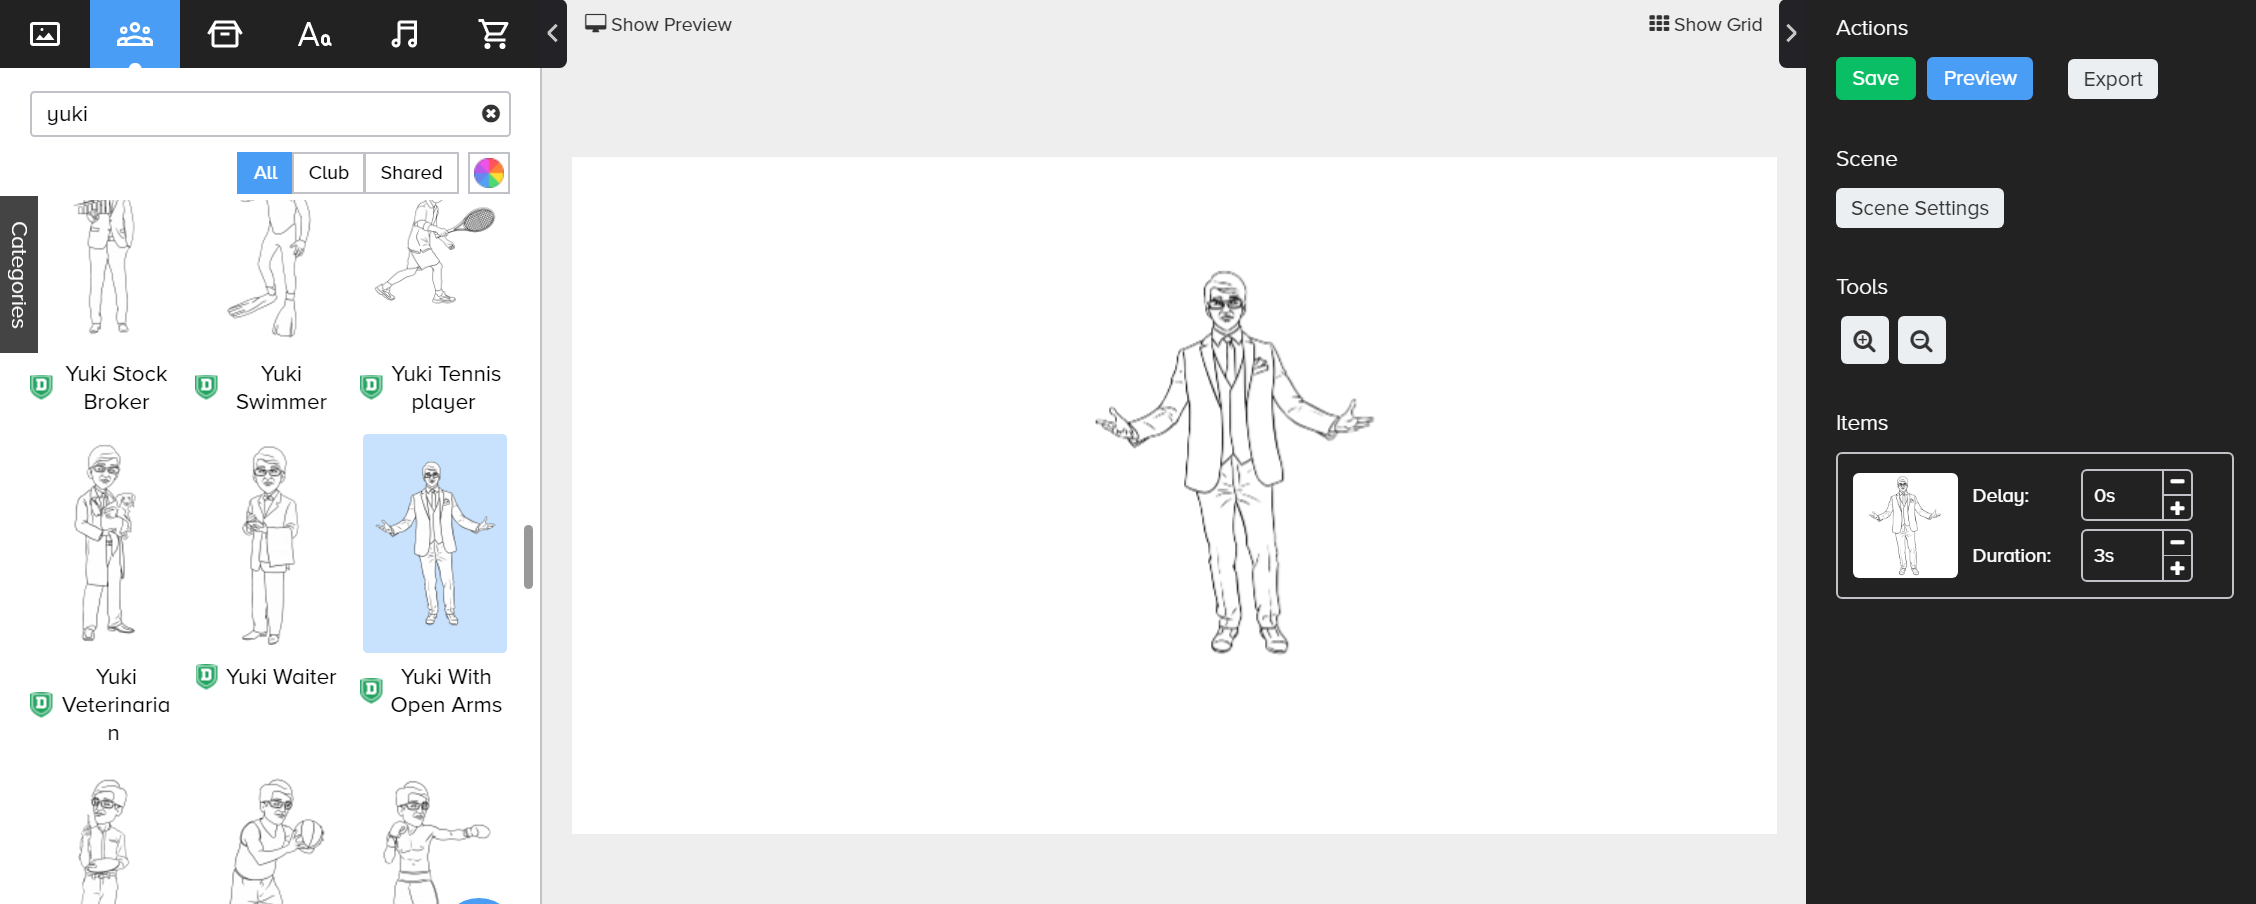
Task: Toggle Show Preview mode
Action: 658,24
